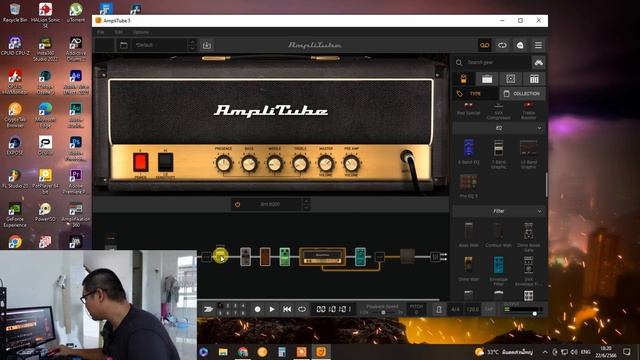Click the chain output mixer icon
640x360 pixels.
[435, 257]
